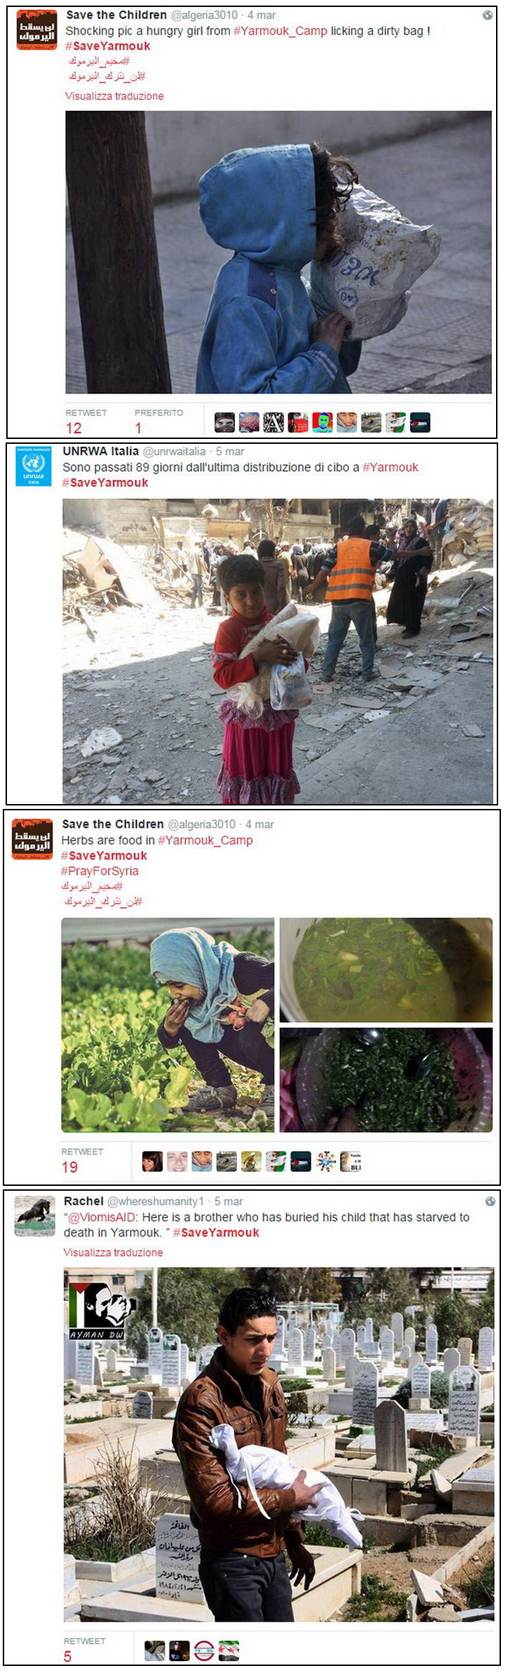Click @ViomisAID mention in Rachel's tweet
This screenshot has height=1675, width=510.
tap(102, 1217)
